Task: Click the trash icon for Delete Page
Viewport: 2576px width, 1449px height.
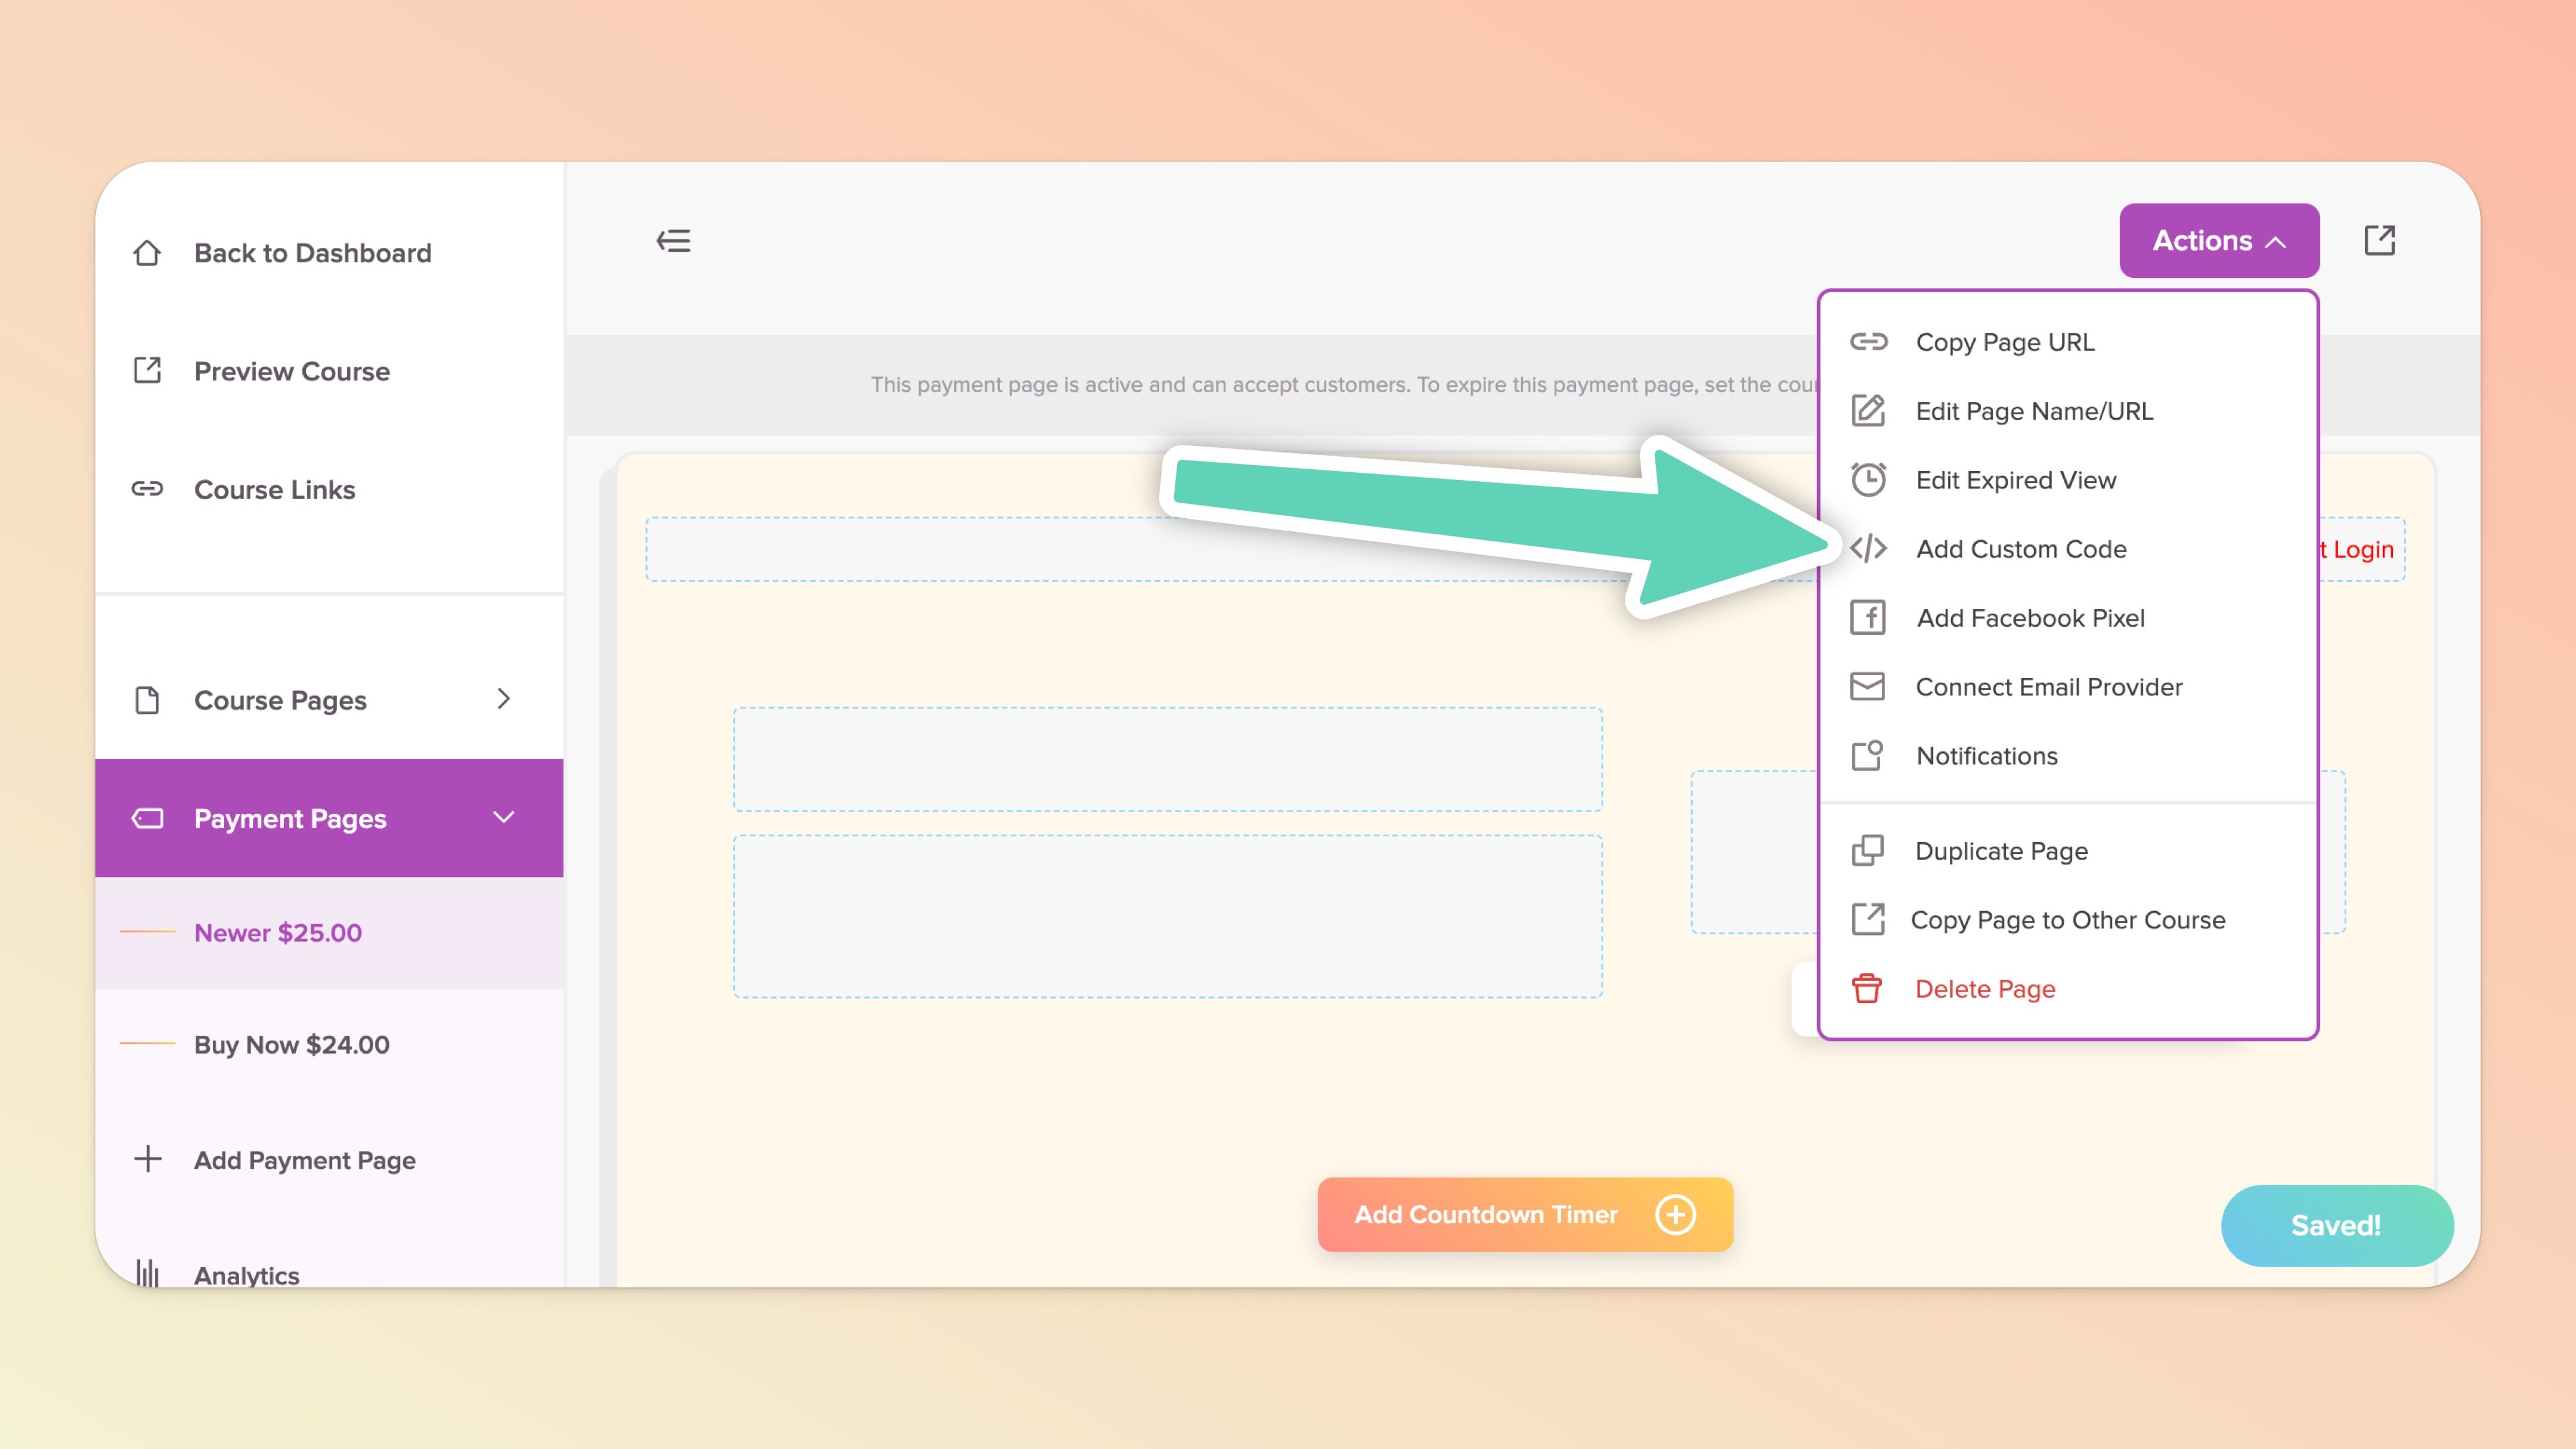Action: click(1866, 989)
